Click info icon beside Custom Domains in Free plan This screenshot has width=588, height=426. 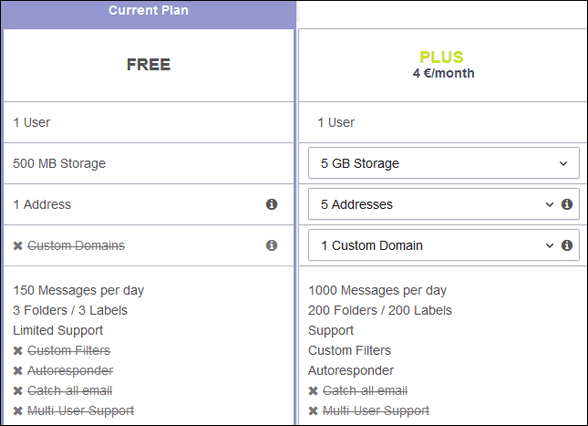272,245
